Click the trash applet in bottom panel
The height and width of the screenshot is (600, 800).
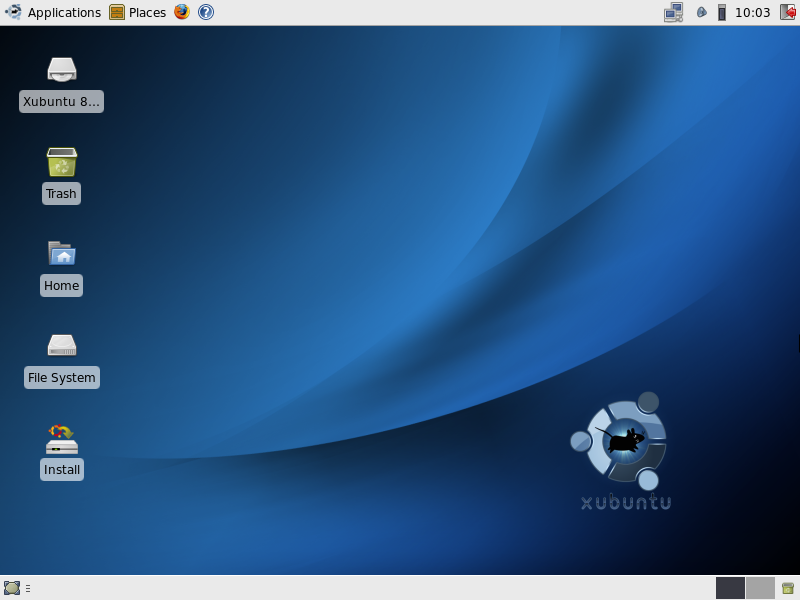tap(788, 588)
